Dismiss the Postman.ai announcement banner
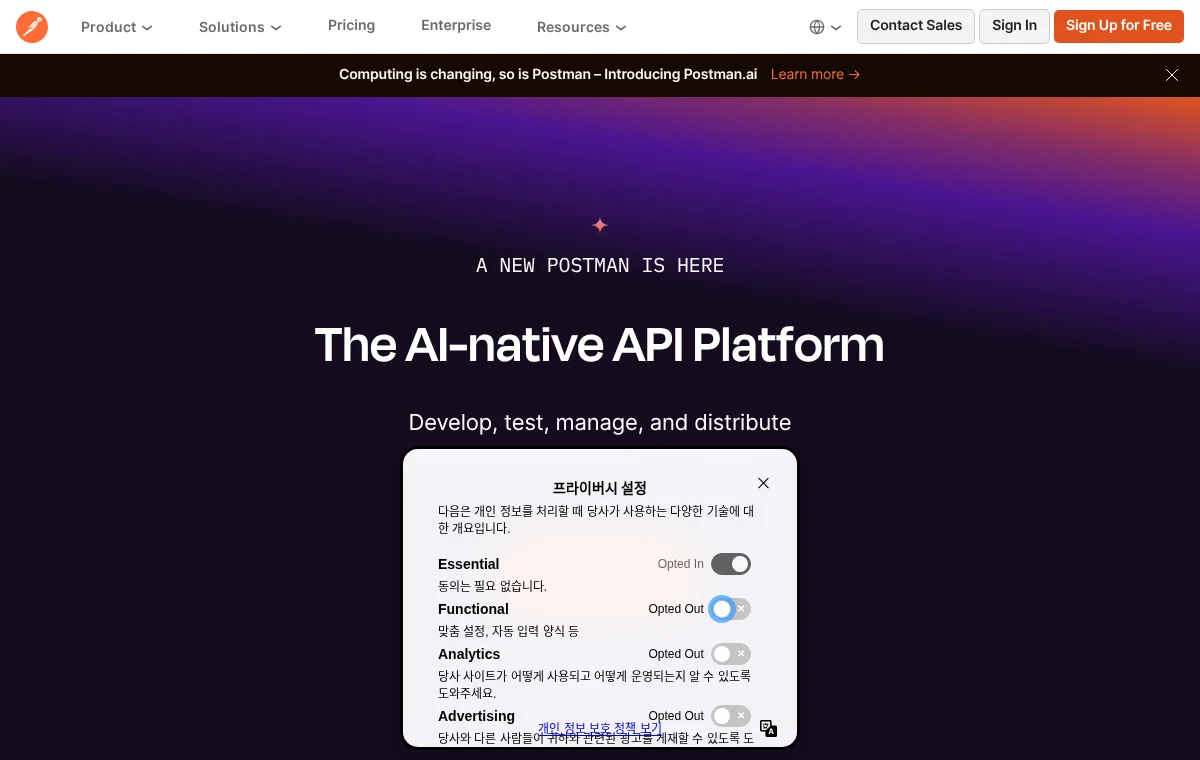 click(x=1172, y=75)
